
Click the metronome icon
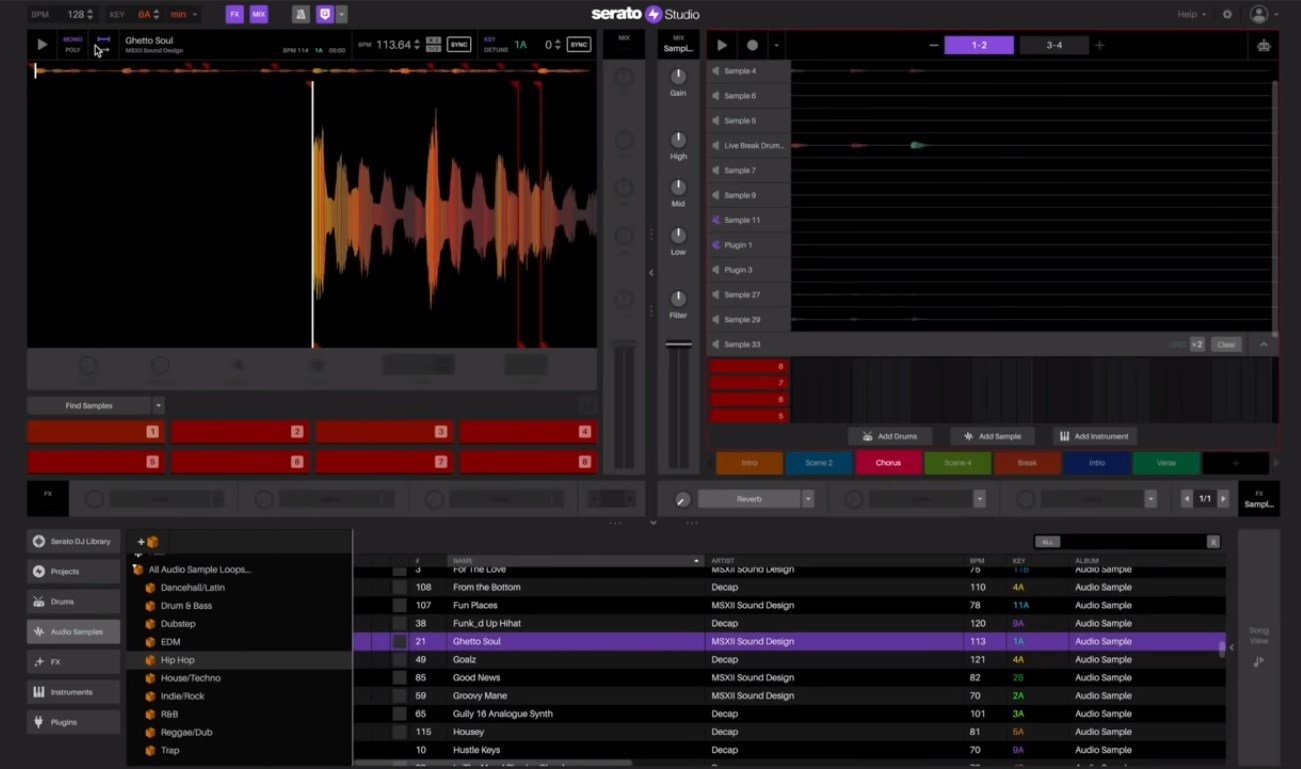click(x=300, y=14)
